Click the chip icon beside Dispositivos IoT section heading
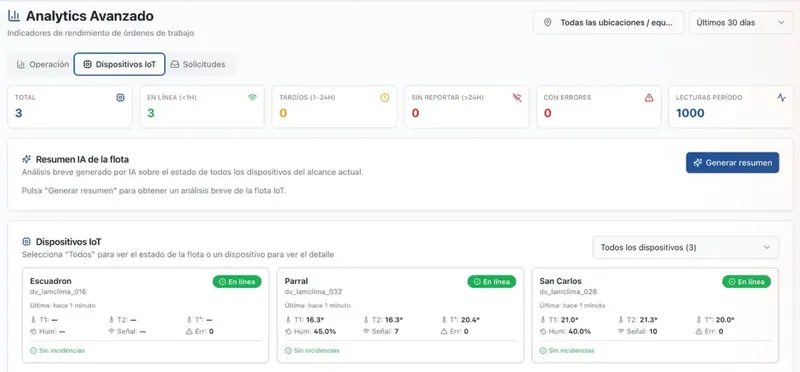The width and height of the screenshot is (800, 372). (x=27, y=241)
